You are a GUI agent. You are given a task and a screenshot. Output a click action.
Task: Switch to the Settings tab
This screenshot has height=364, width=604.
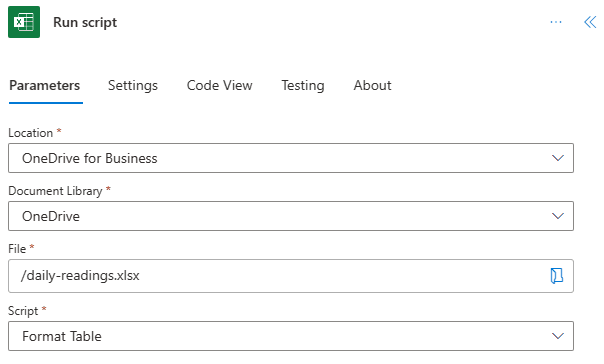point(133,86)
